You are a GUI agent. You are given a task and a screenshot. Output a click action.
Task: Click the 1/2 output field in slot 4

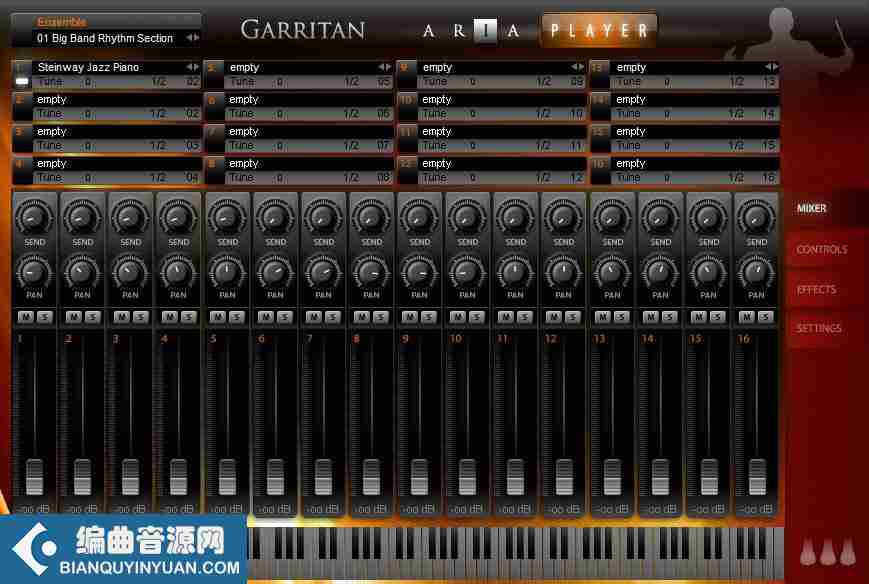[159, 178]
